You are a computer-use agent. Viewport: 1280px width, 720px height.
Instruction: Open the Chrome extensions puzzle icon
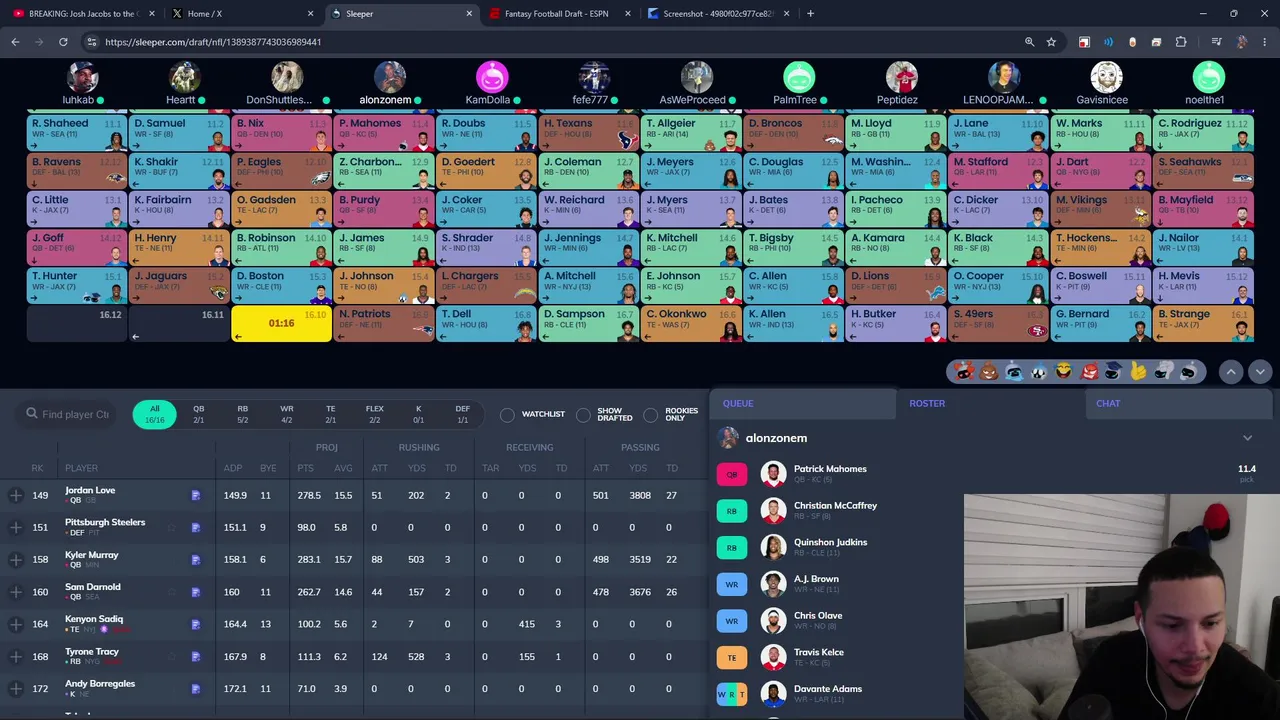pyautogui.click(x=1181, y=42)
